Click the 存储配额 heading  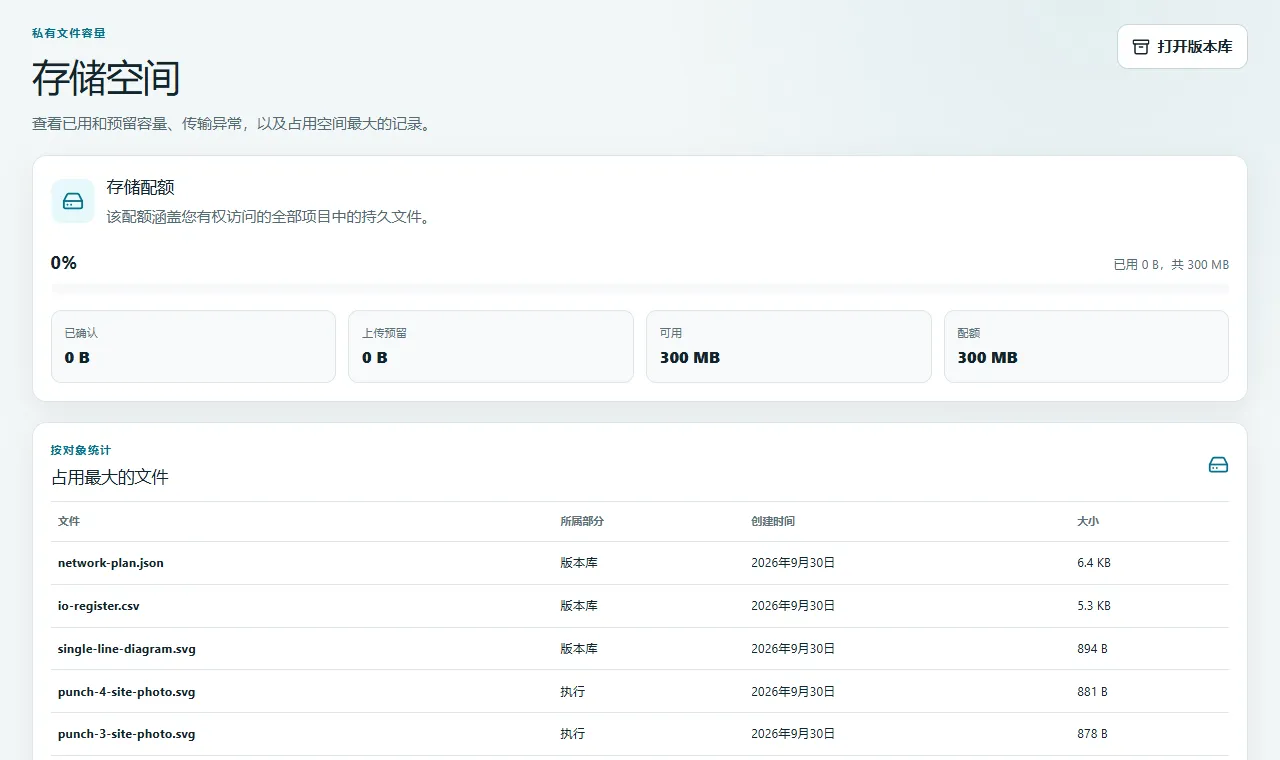[141, 188]
